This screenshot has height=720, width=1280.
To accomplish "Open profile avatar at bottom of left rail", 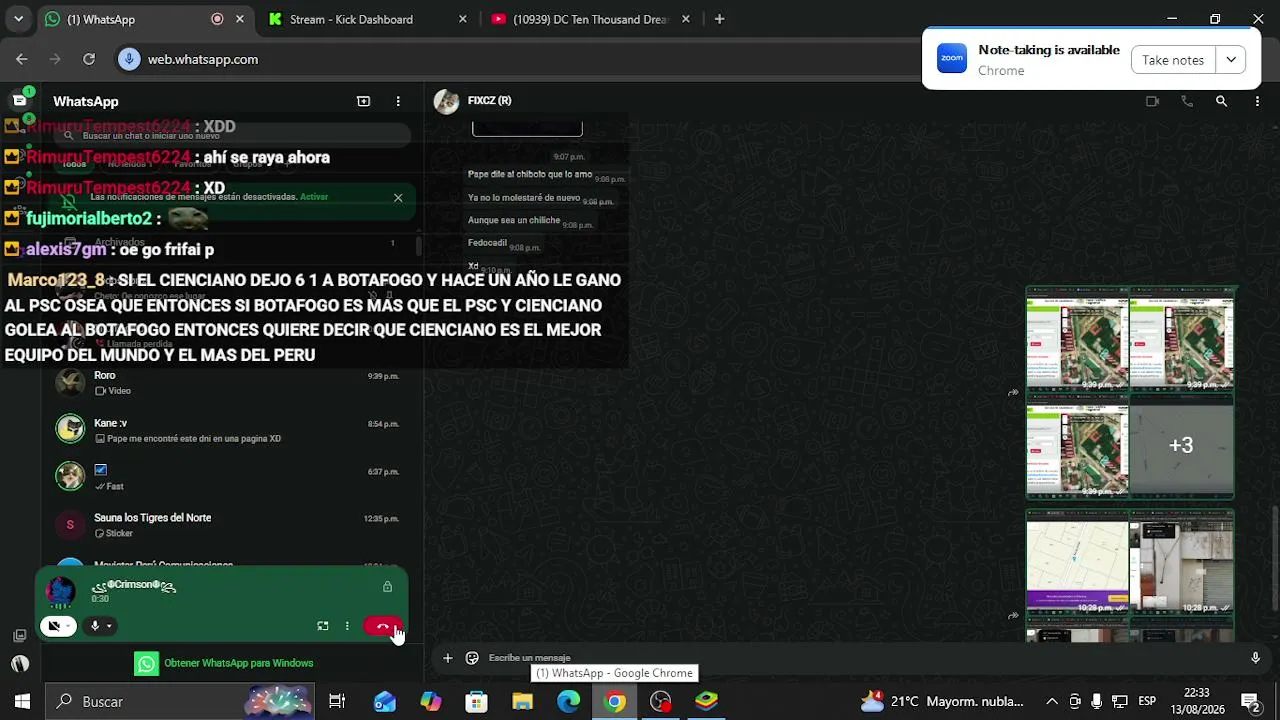I will [x=19, y=663].
